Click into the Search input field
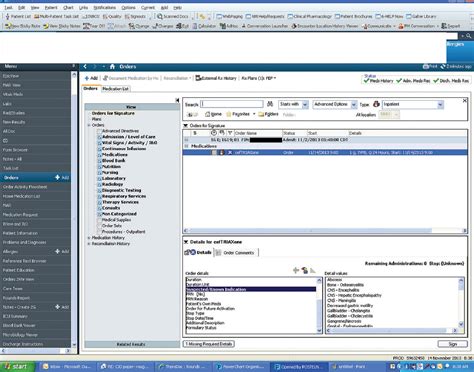Viewport: 474px width, 372px height. click(x=232, y=104)
